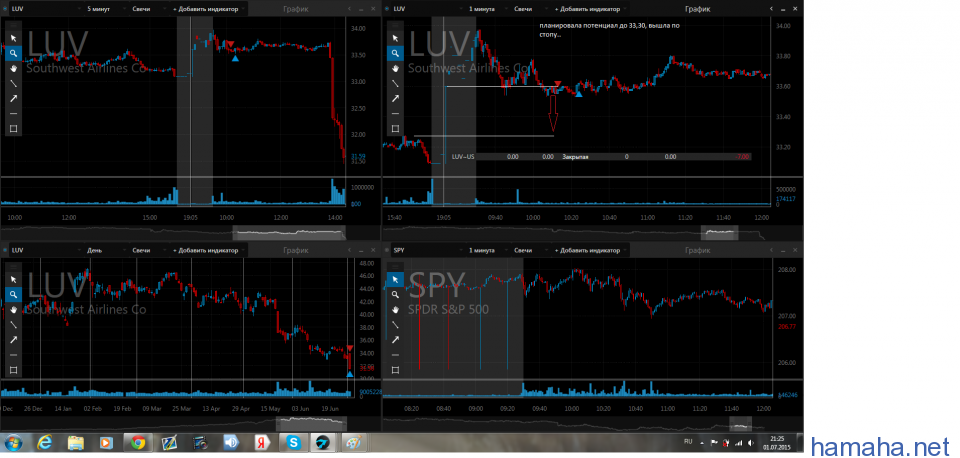Select arrow drawing tool in LUV daily chart
The image size is (960, 458).
point(13,340)
